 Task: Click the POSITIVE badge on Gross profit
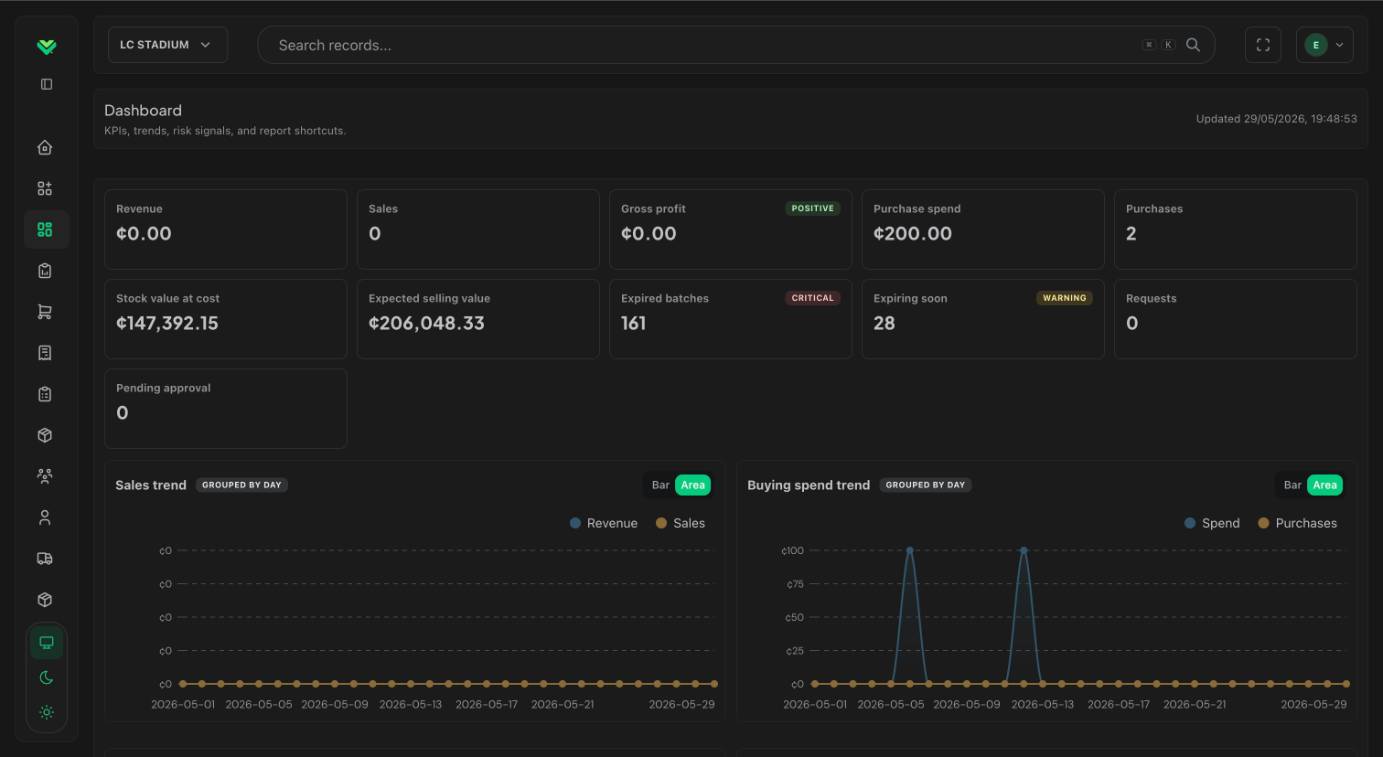813,208
